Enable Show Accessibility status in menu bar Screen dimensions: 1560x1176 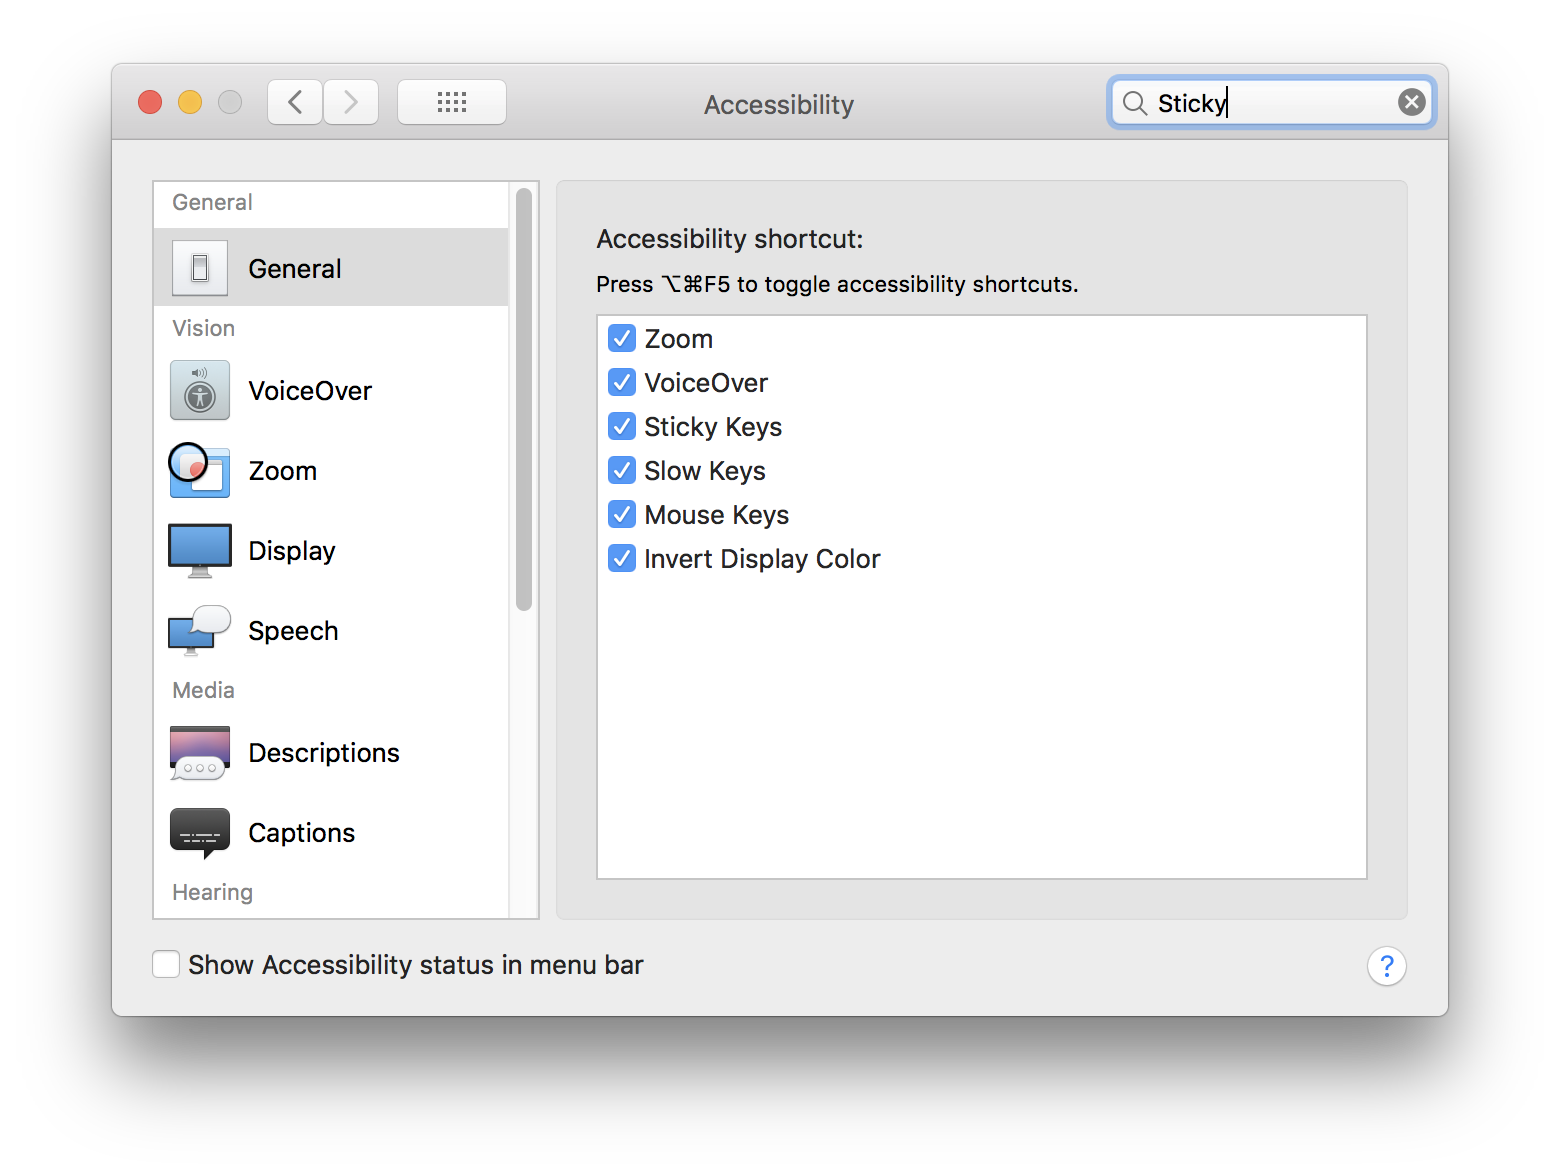[166, 964]
